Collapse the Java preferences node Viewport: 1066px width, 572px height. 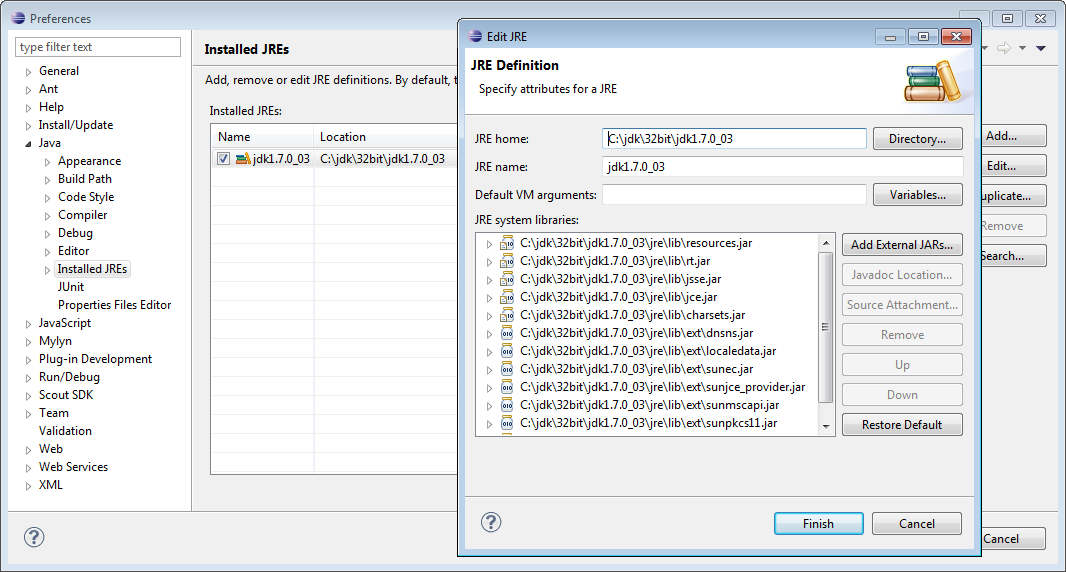[28, 144]
